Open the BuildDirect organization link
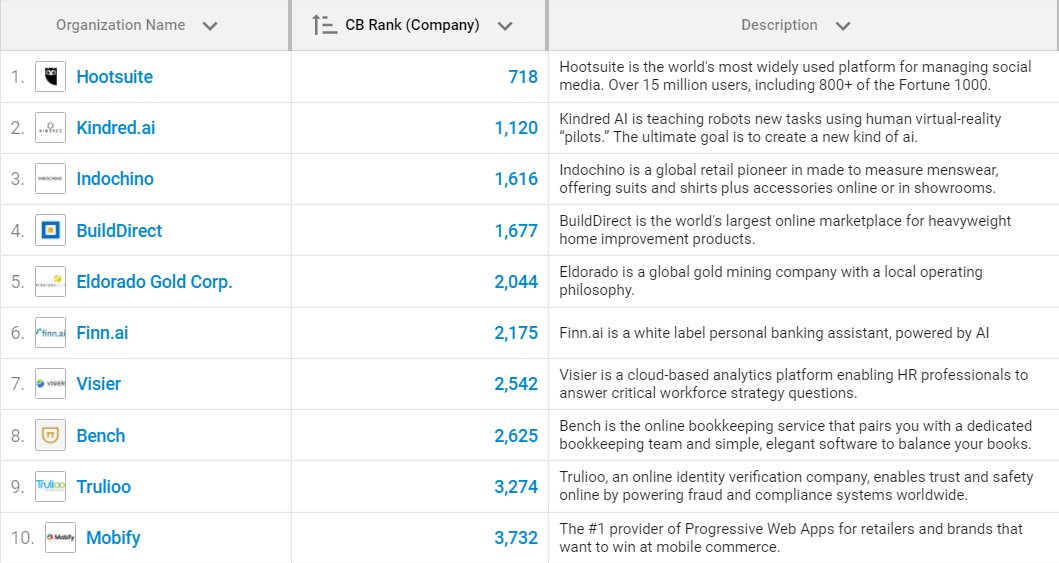 [x=119, y=230]
